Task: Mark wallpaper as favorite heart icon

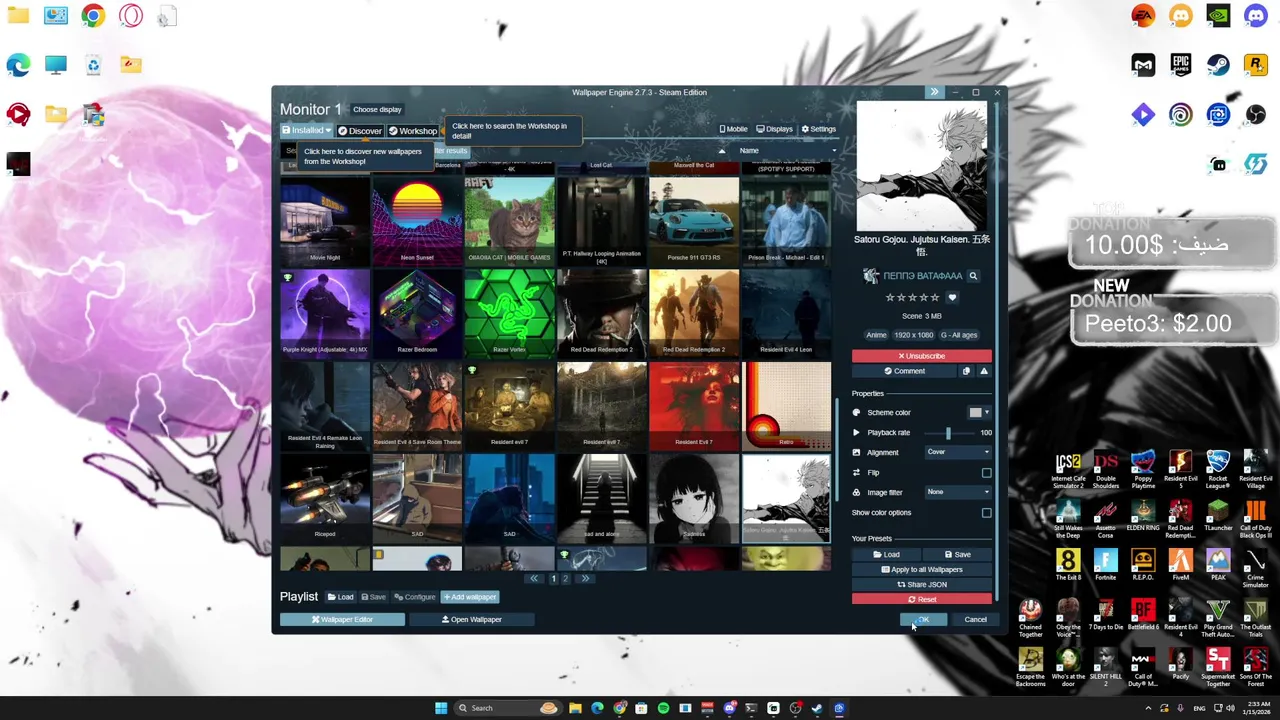Action: (952, 297)
